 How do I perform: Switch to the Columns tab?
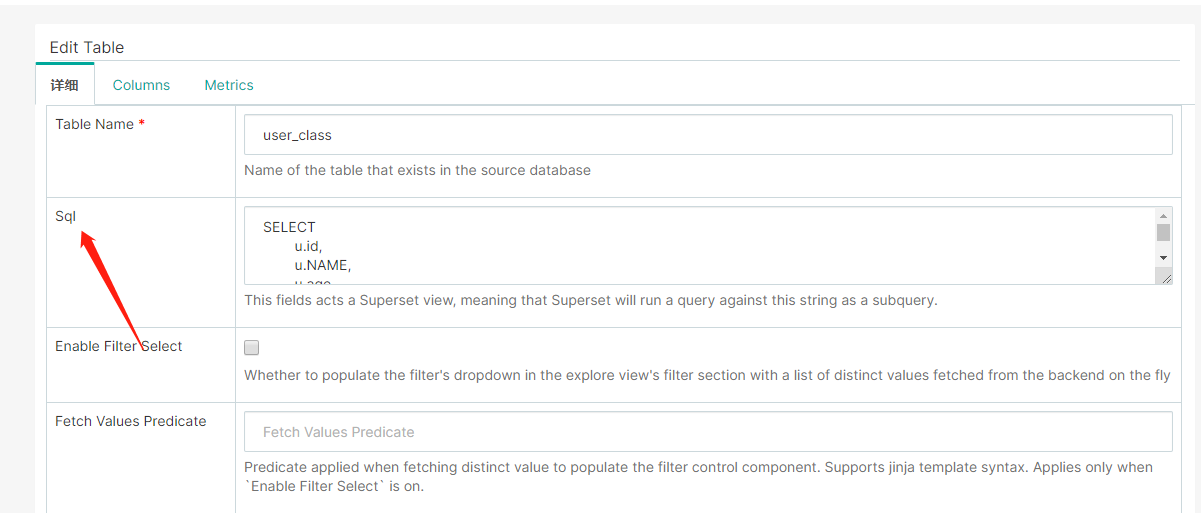point(141,85)
